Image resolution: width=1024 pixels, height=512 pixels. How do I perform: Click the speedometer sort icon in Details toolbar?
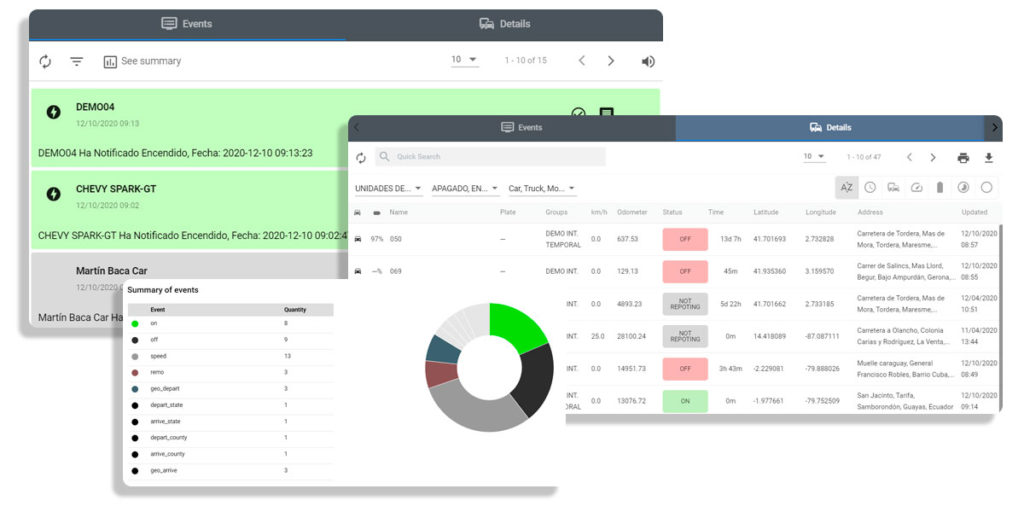pyautogui.click(x=916, y=187)
